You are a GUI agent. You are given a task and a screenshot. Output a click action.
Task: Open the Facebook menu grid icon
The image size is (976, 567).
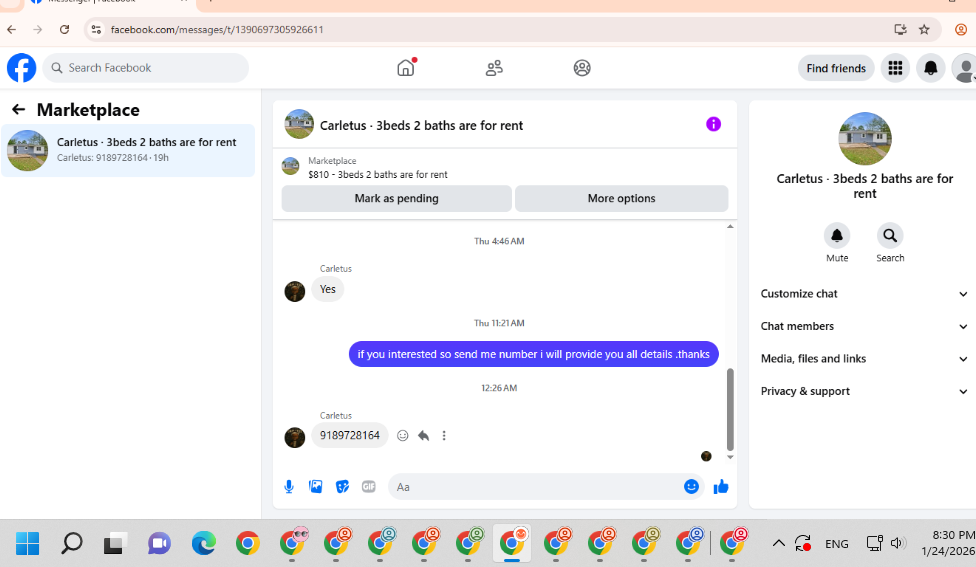pos(895,68)
